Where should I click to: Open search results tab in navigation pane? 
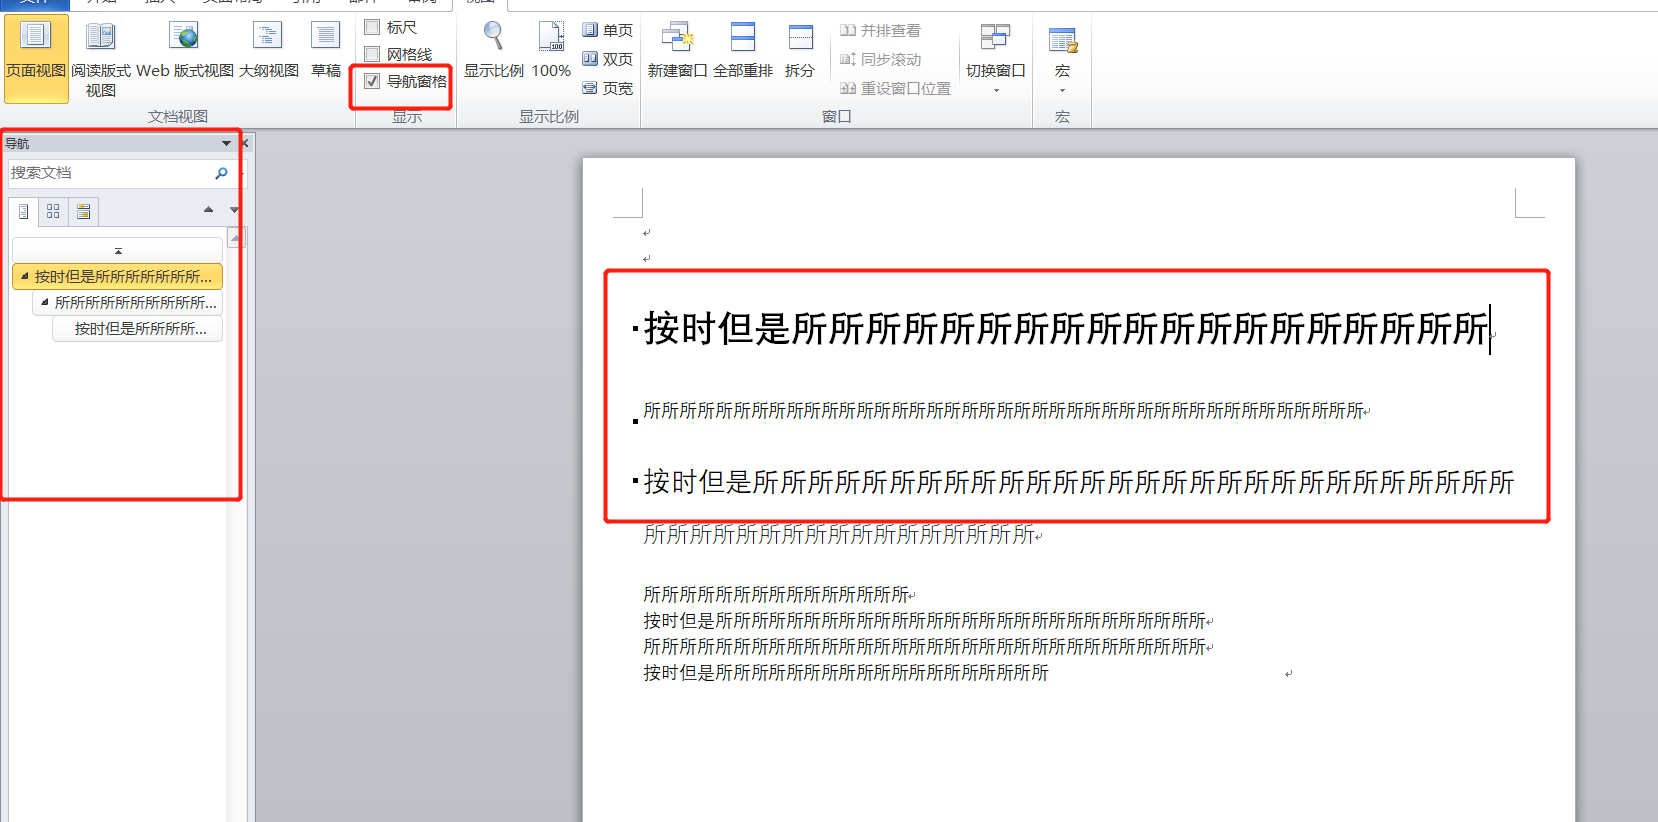click(83, 211)
